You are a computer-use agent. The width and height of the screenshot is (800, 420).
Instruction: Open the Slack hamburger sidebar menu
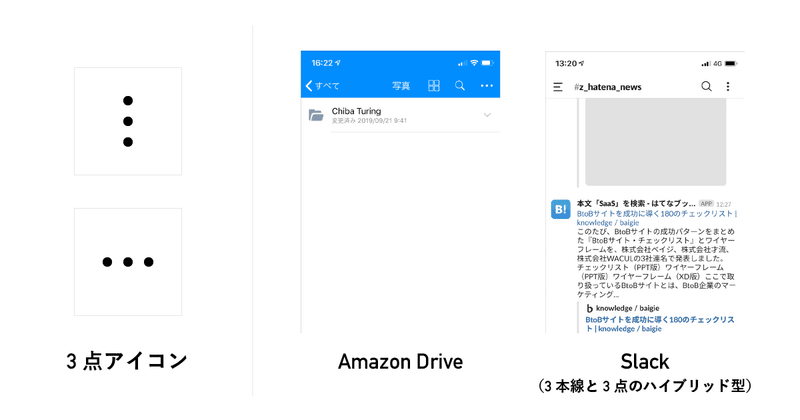click(558, 87)
